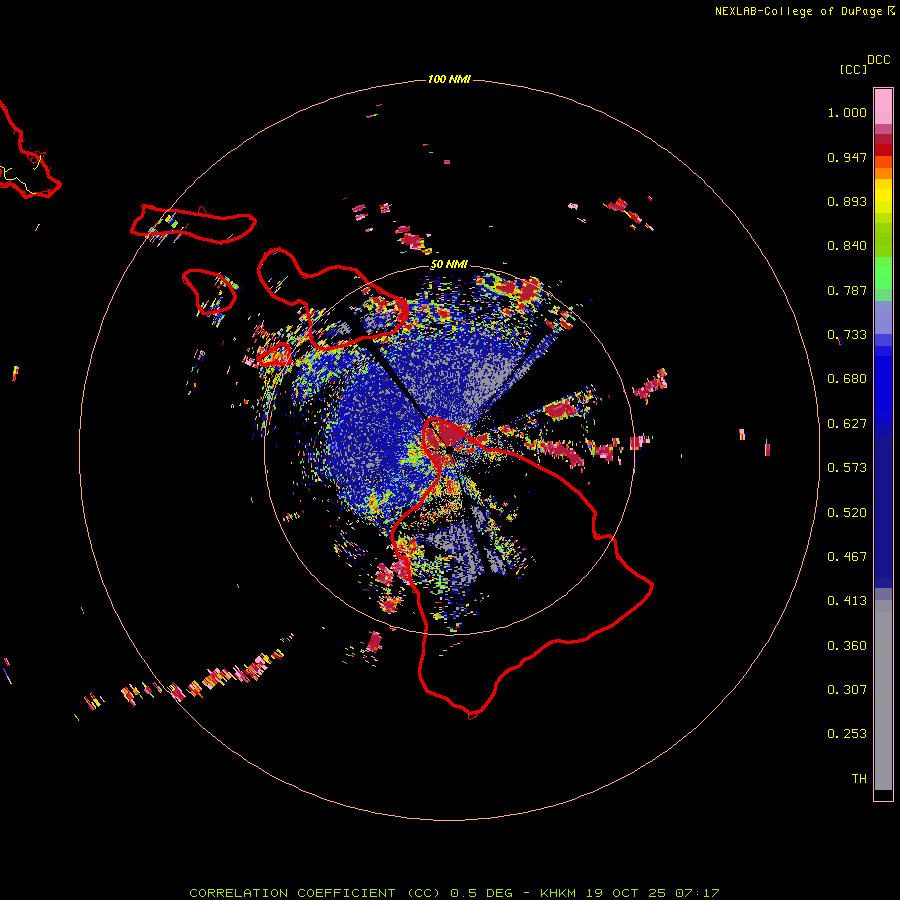Click the 0.840 value on the color scale

847,246
